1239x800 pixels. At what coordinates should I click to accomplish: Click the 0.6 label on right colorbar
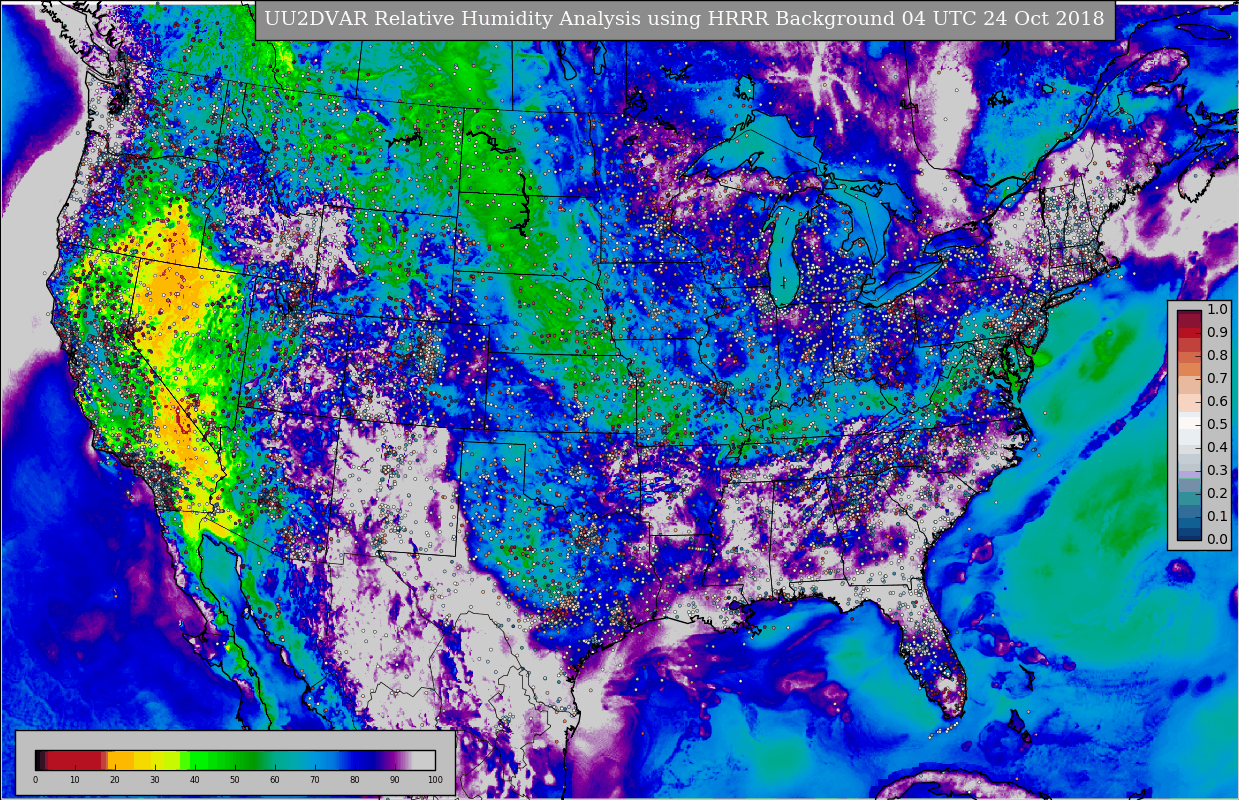(1217, 402)
